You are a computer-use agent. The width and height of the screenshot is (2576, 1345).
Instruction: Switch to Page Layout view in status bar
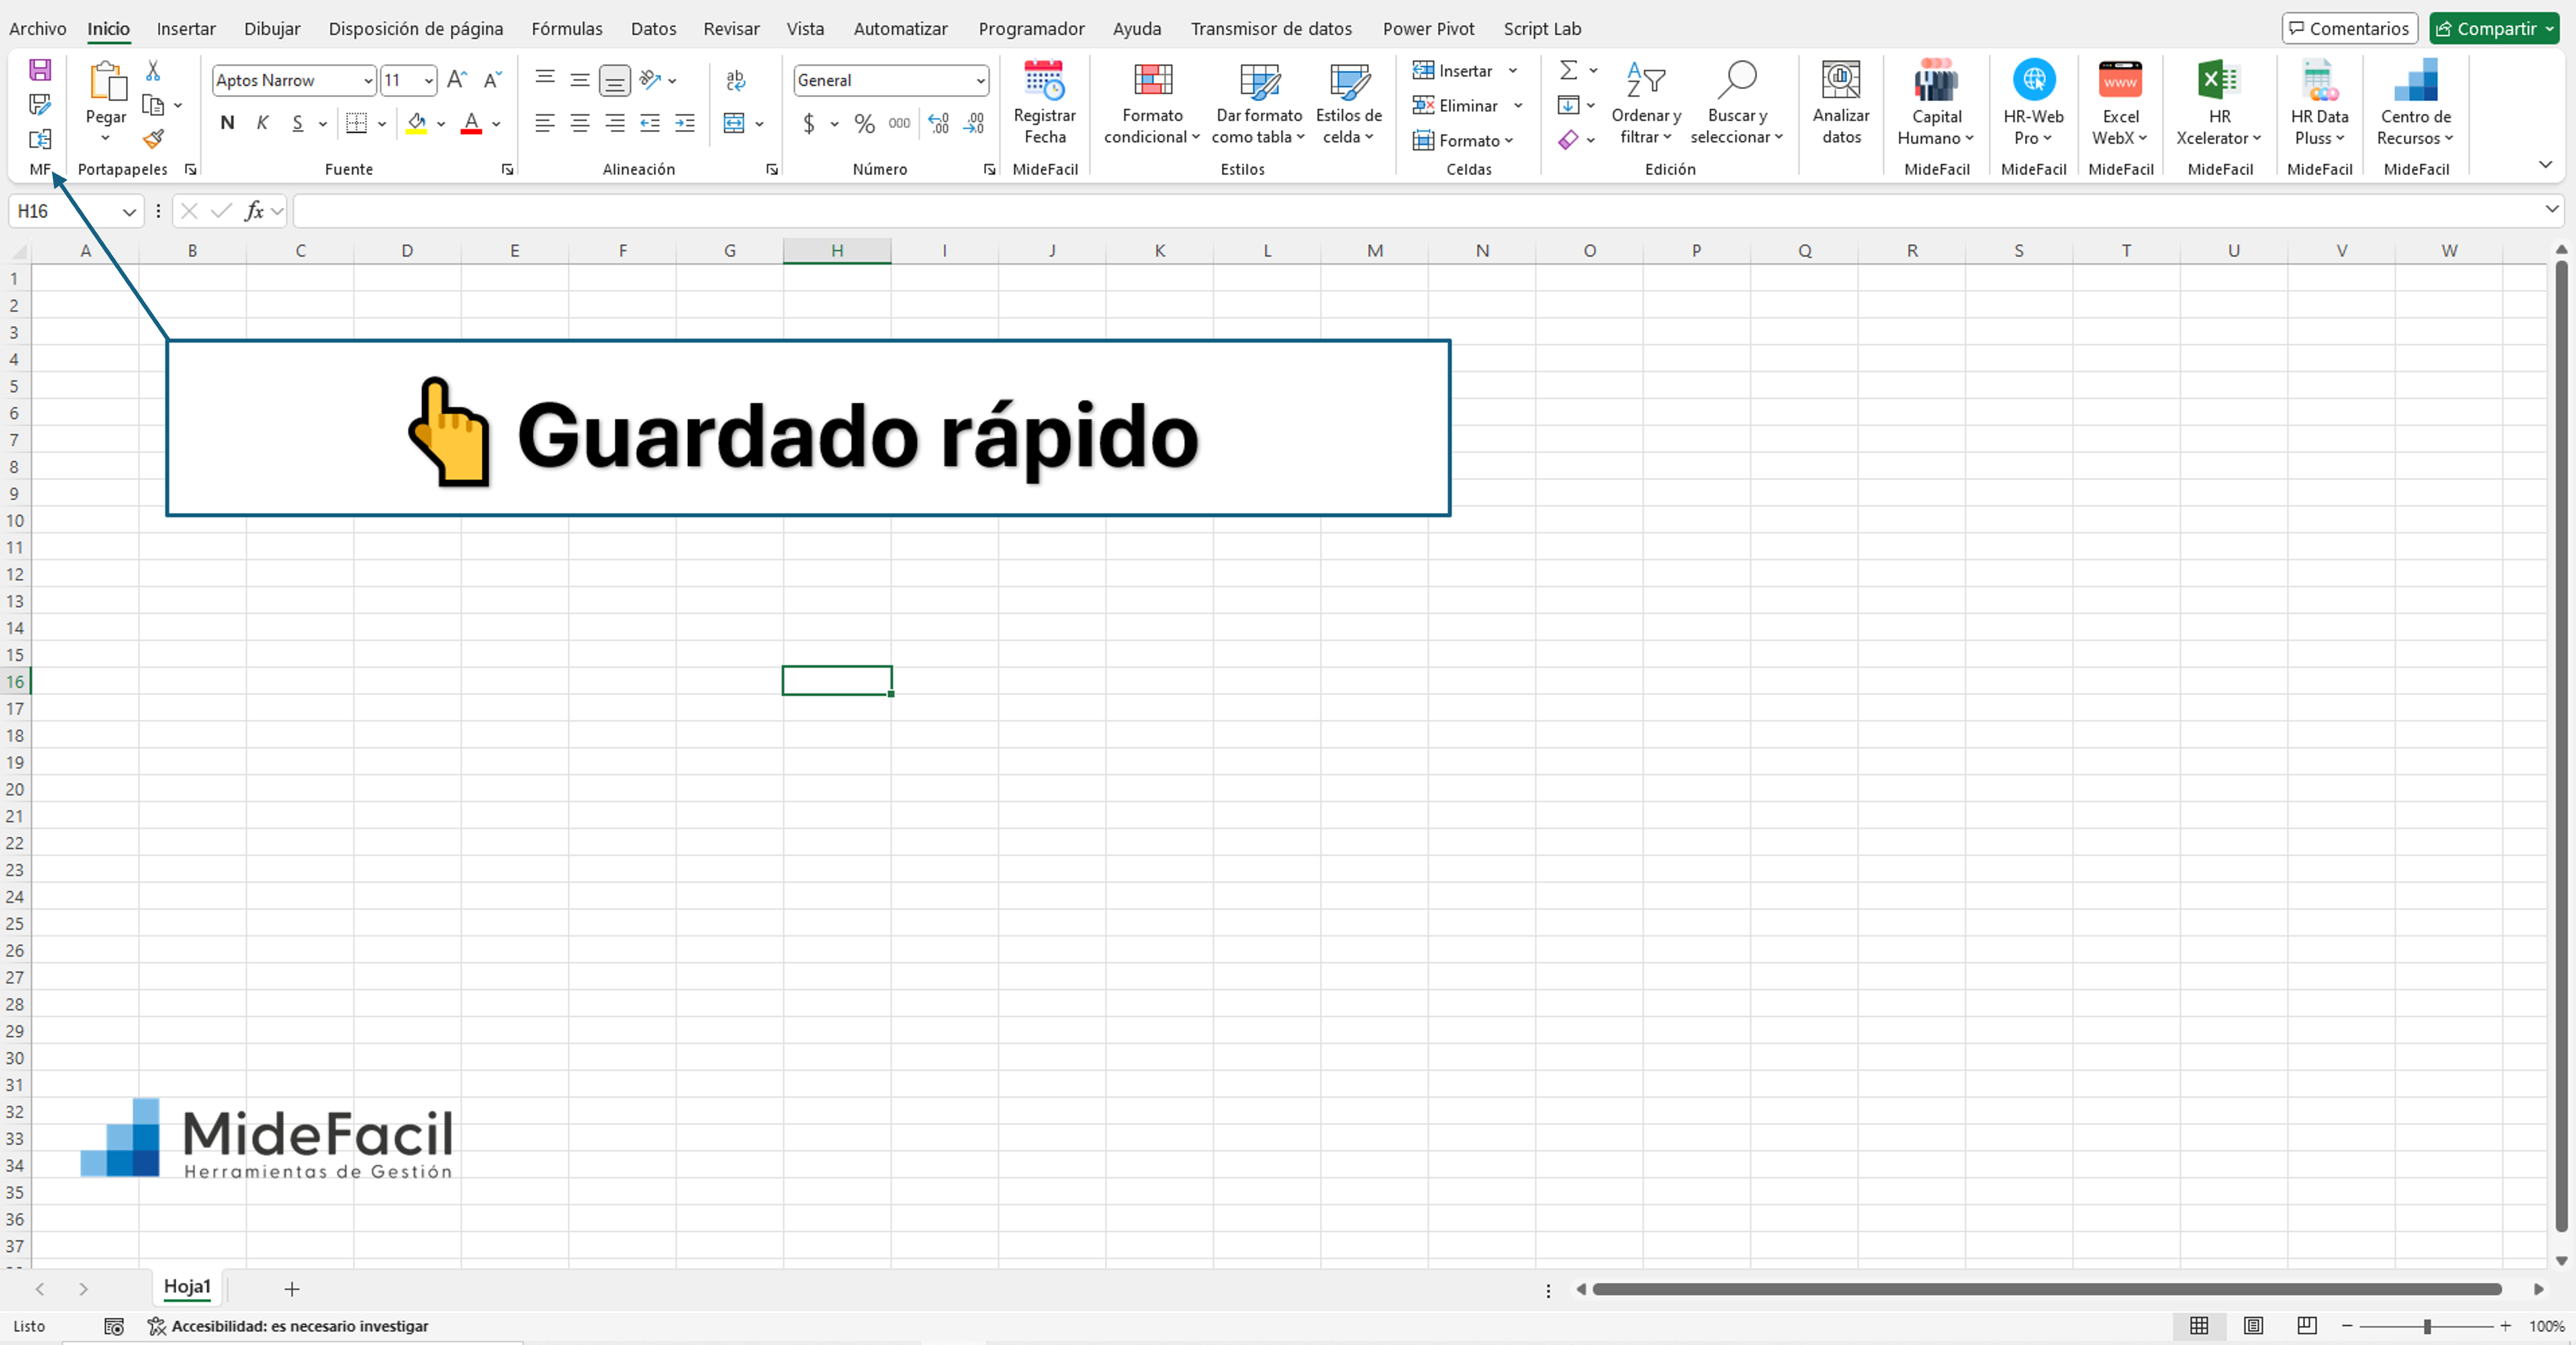pyautogui.click(x=2253, y=1325)
